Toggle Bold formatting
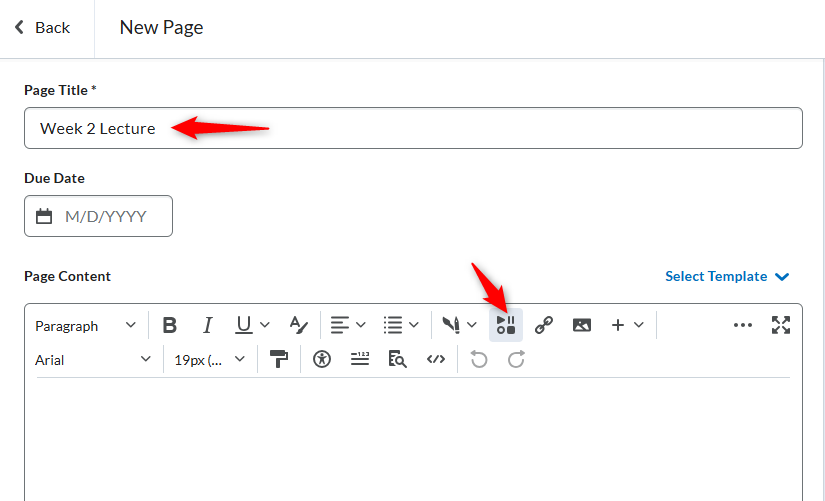825x501 pixels. tap(169, 325)
